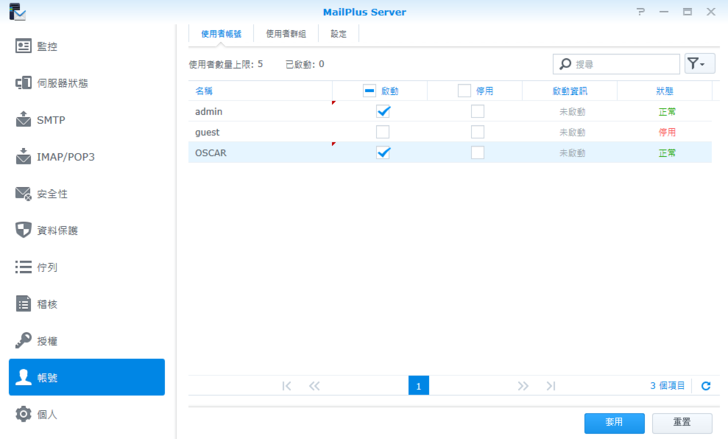728x439 pixels.
Task: Toggle the 啟動 column header checkbox
Action: 369,90
